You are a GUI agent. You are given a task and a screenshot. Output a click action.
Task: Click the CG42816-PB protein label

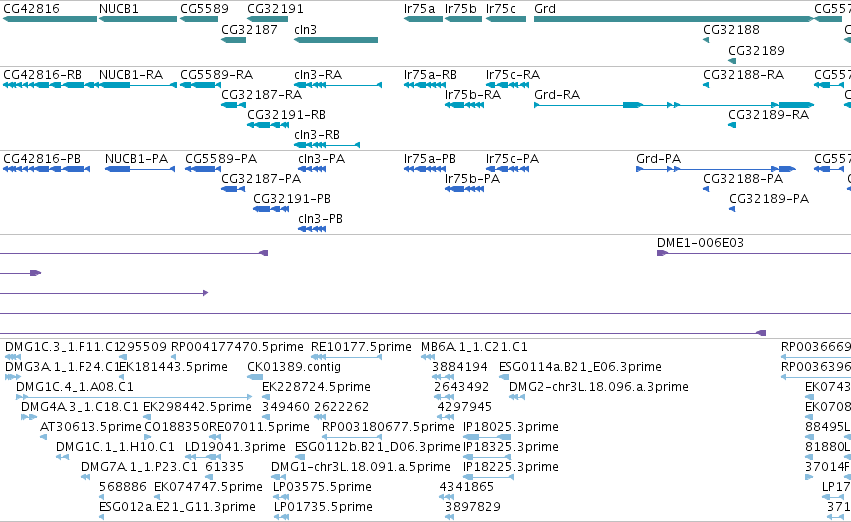click(42, 159)
